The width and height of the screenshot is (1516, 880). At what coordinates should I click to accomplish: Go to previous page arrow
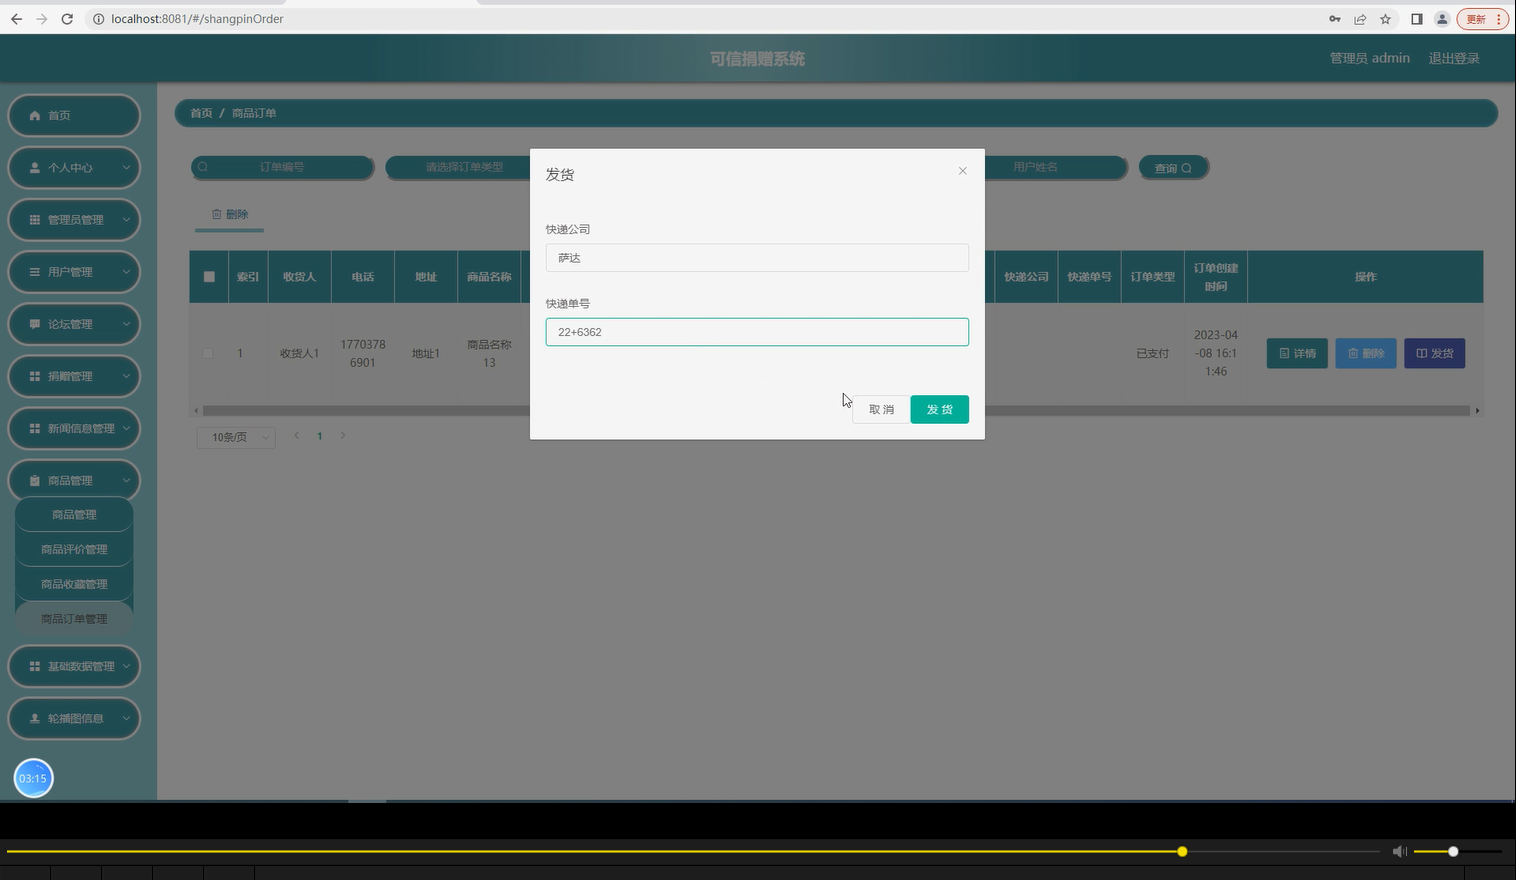click(296, 436)
